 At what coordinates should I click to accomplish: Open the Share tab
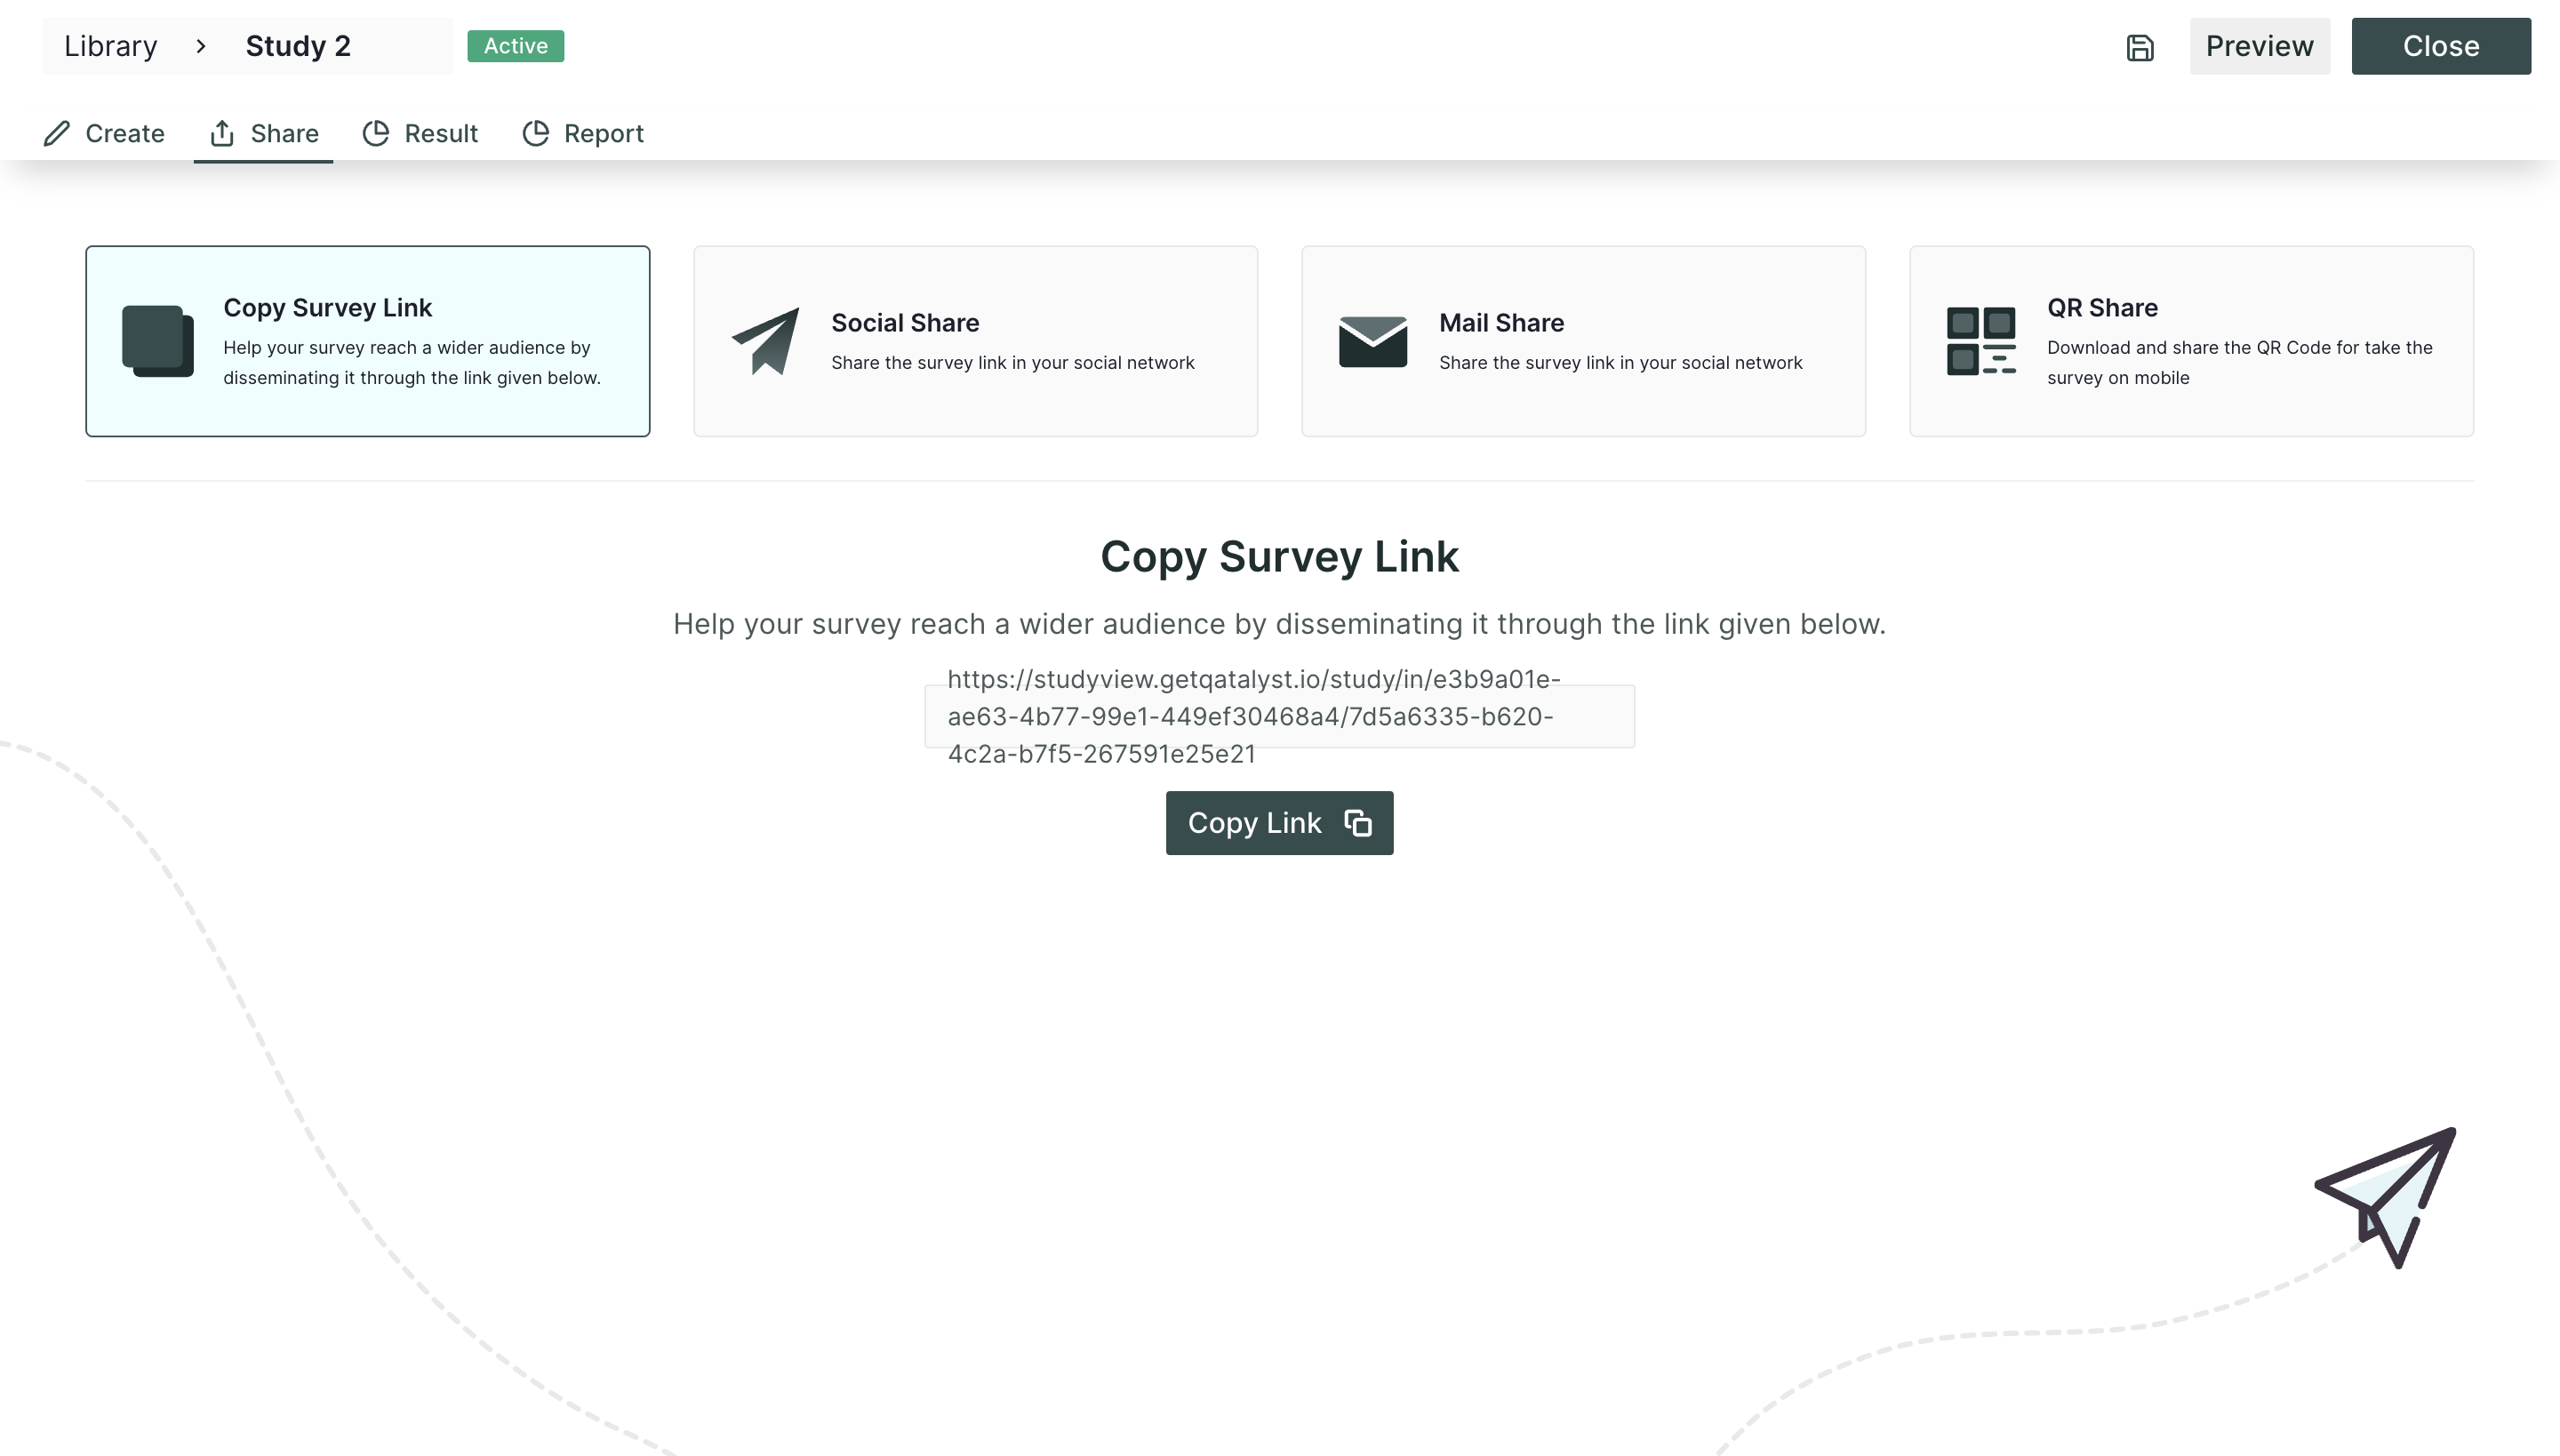(264, 133)
